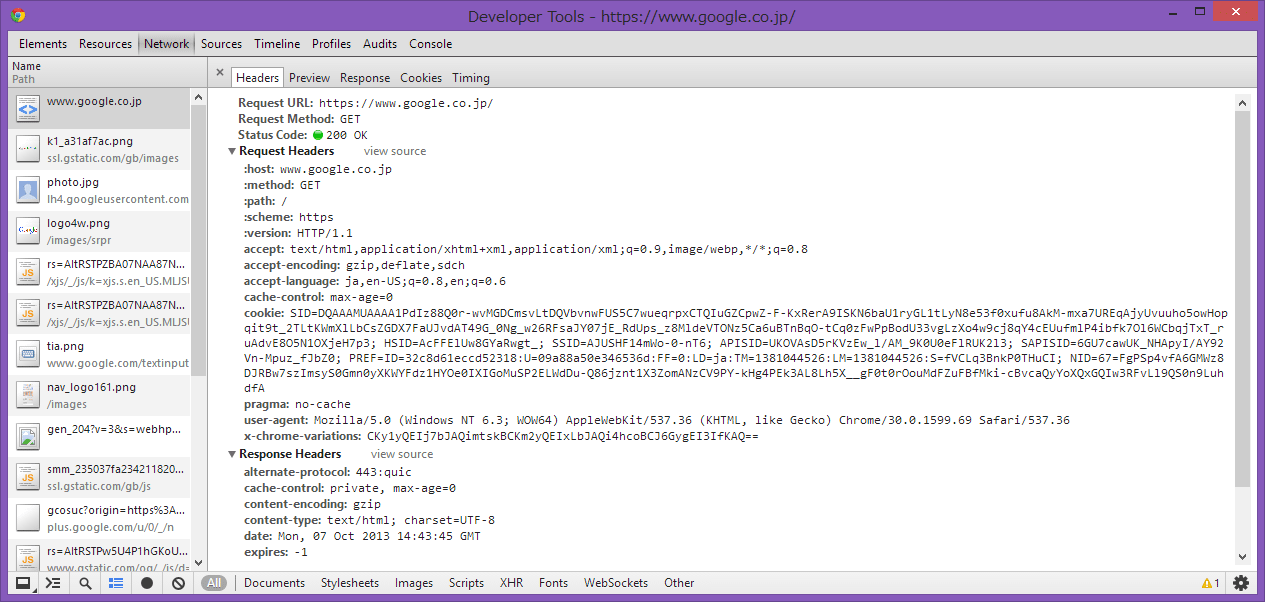
Task: Click the thumbnail icon of photo.jpg
Action: pos(28,190)
